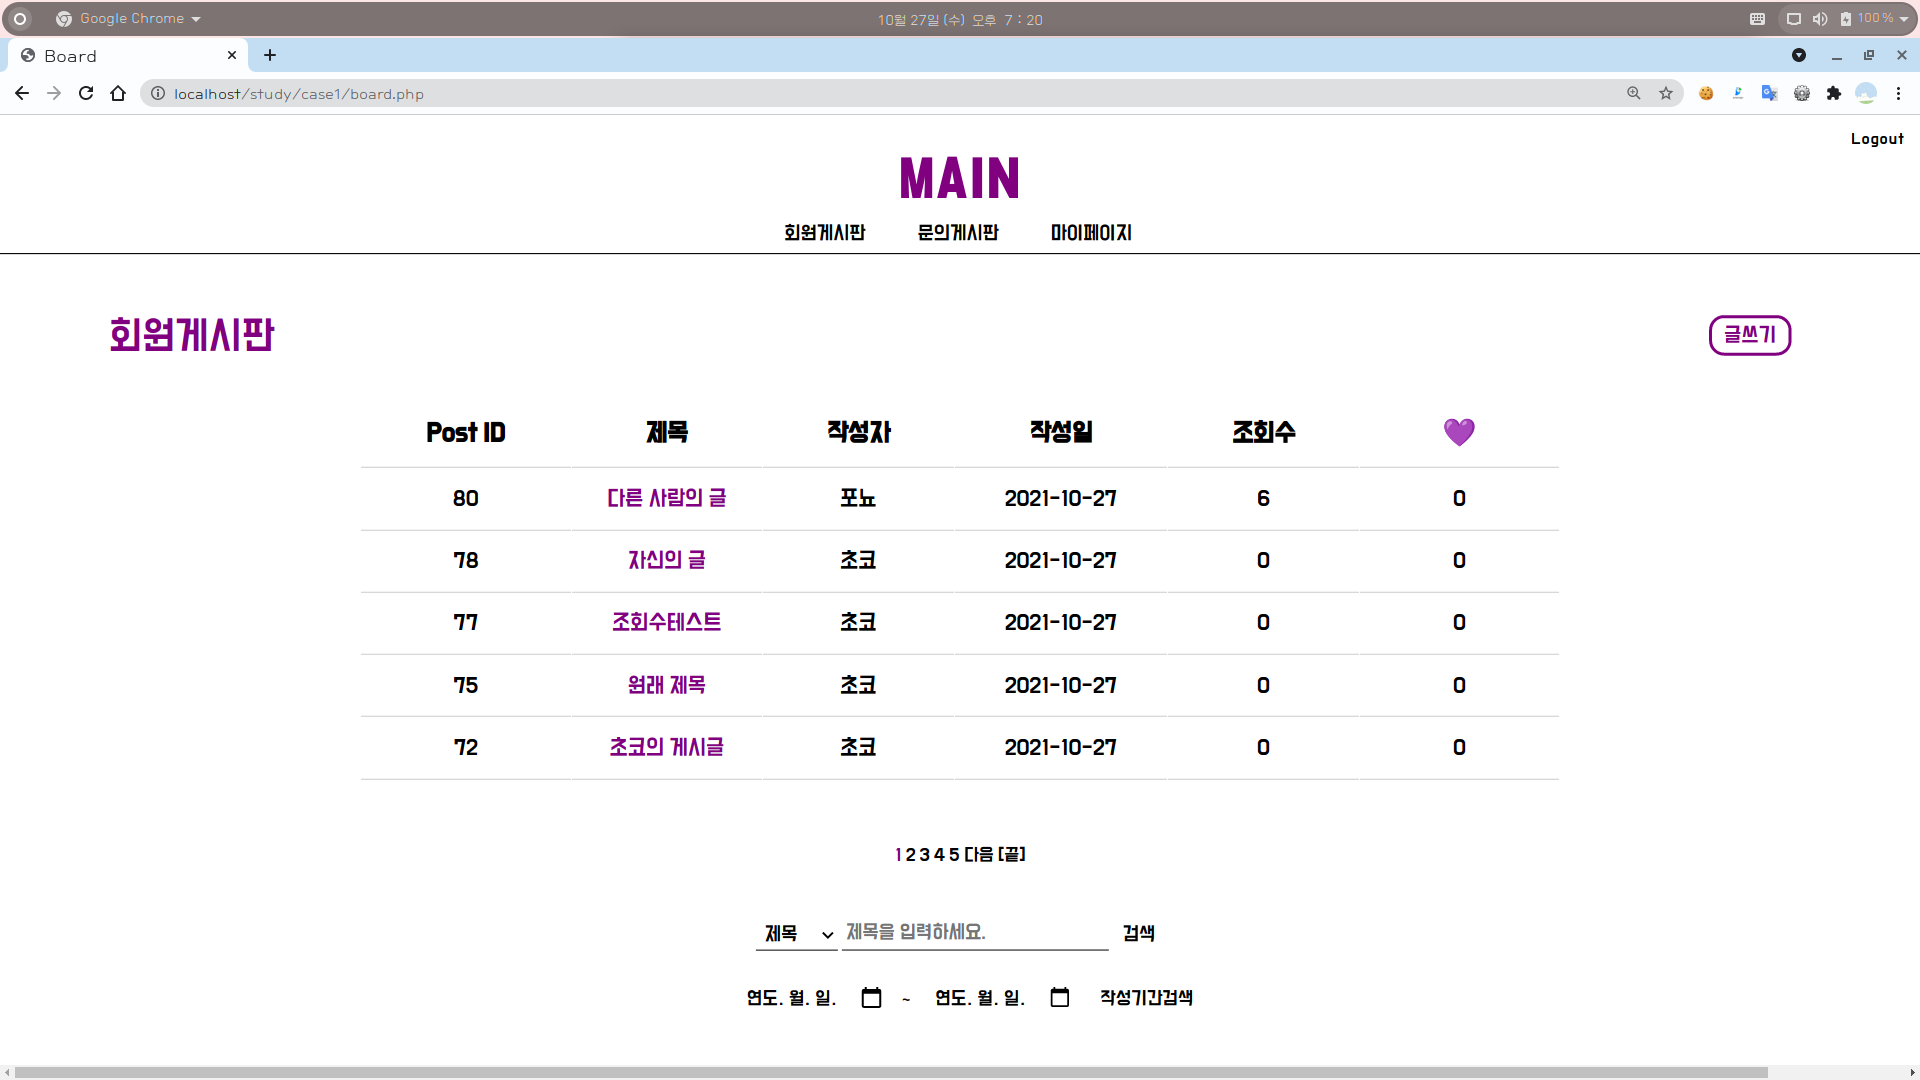This screenshot has width=1920, height=1080.
Task: Open the 문의게시판 menu item
Action: tap(957, 233)
